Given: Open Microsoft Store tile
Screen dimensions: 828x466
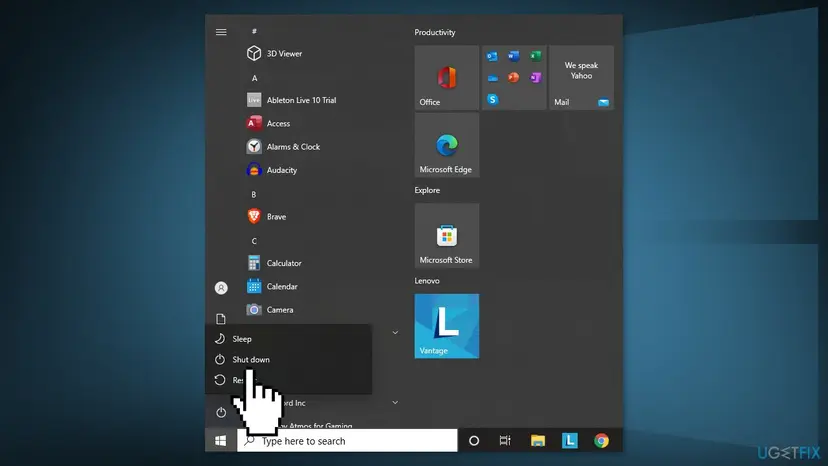Looking at the screenshot, I should (x=447, y=236).
